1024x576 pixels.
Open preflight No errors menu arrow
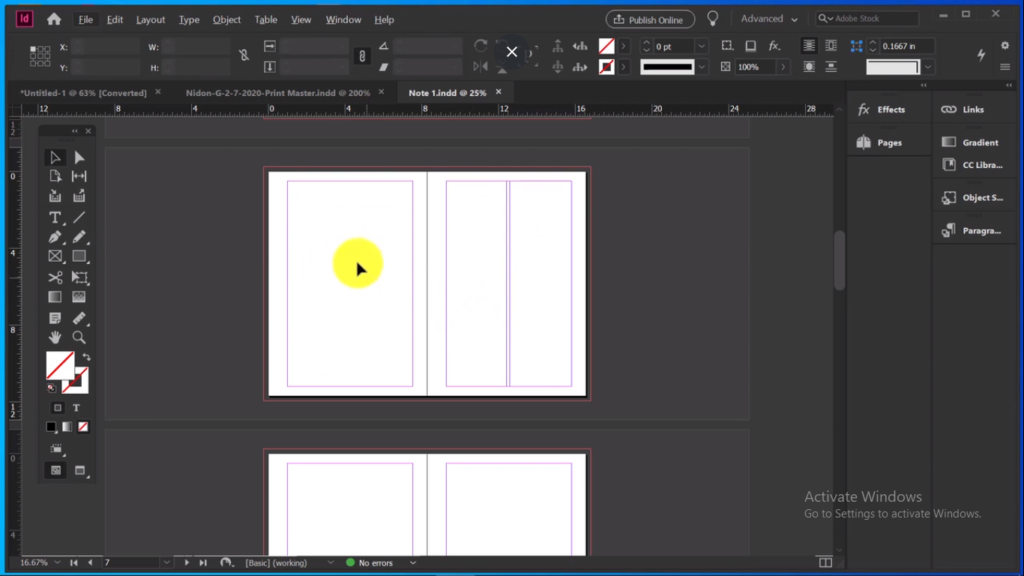click(x=413, y=562)
